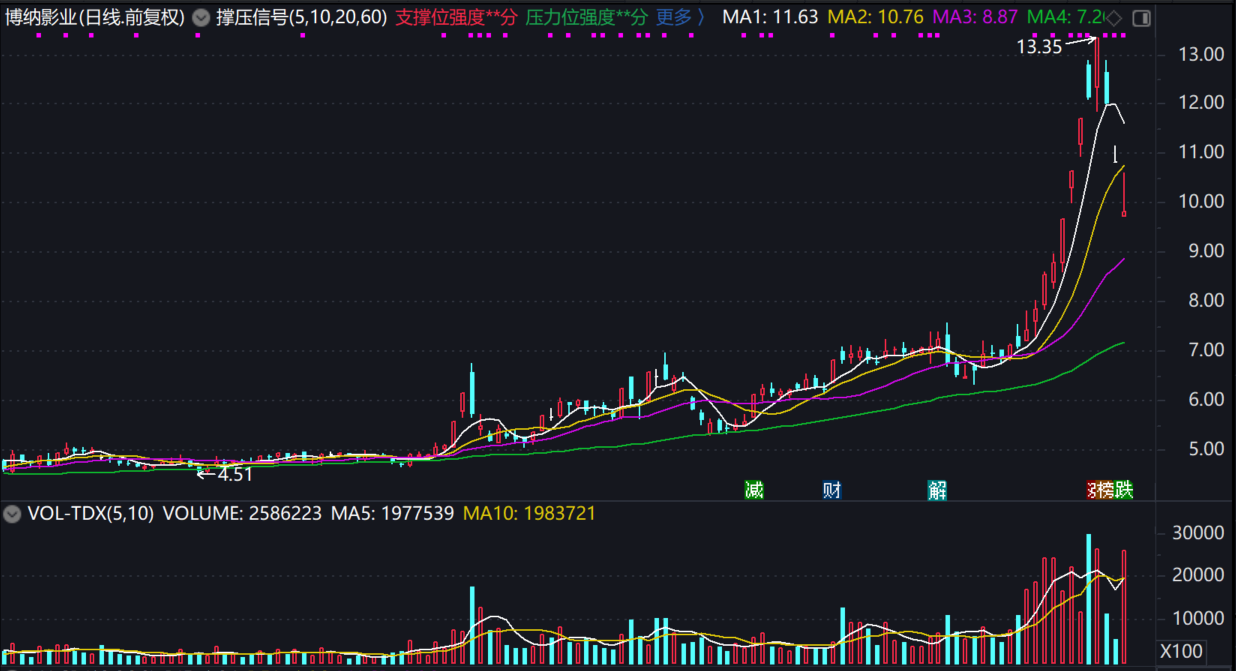Click the 13.35 high price annotation
The height and width of the screenshot is (671, 1236).
coord(1039,46)
